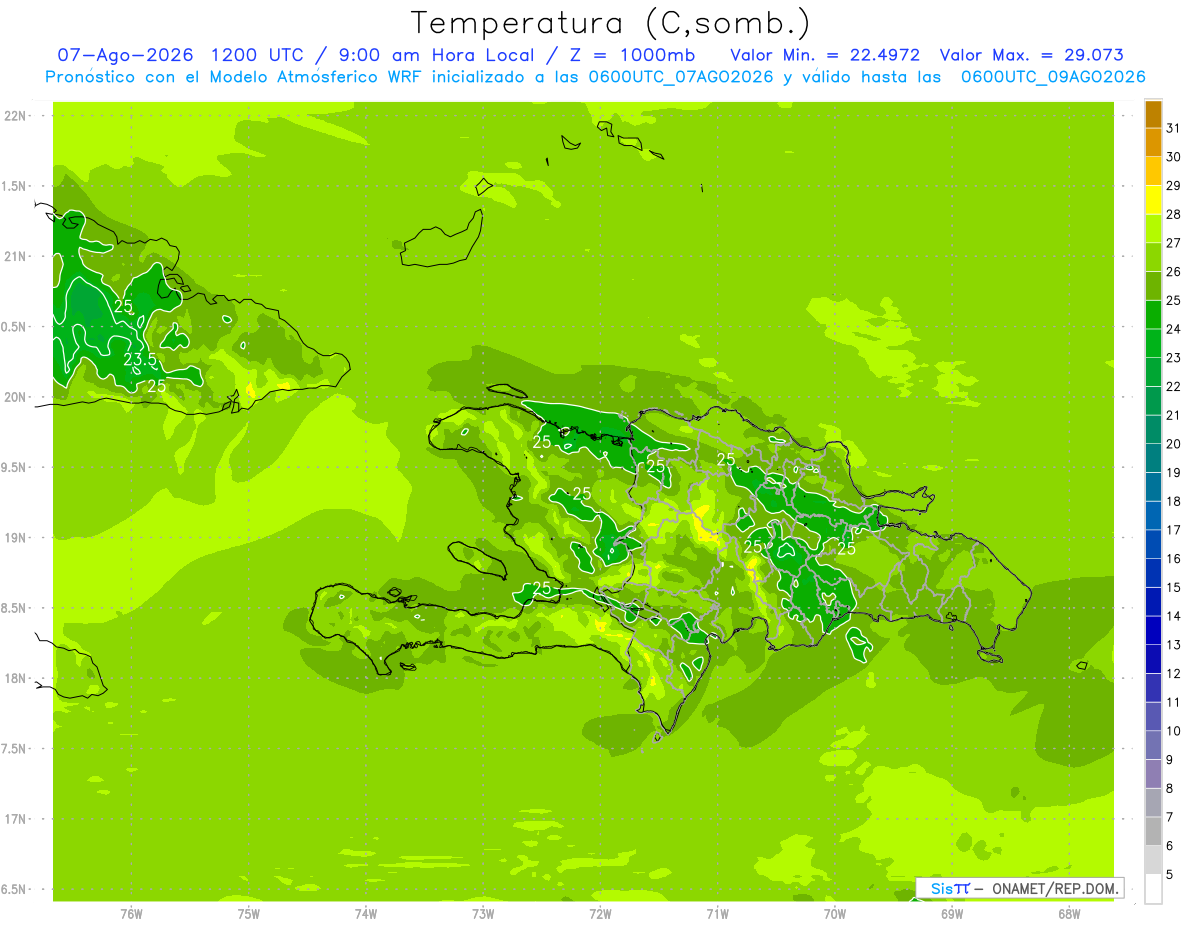The image size is (1200, 927).
Task: Click latitude axis label "19N"
Action: 14,538
